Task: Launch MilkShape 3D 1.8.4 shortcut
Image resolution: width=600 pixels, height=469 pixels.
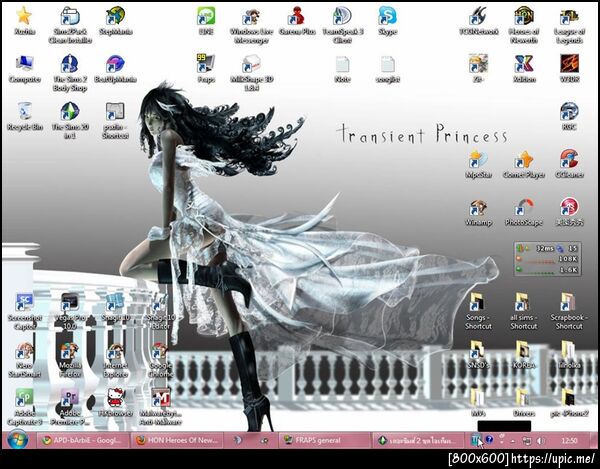Action: pos(251,73)
